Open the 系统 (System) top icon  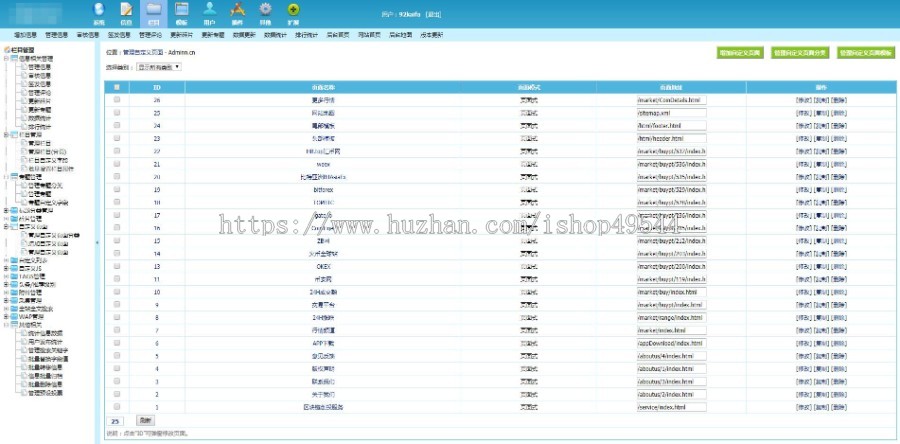99,10
